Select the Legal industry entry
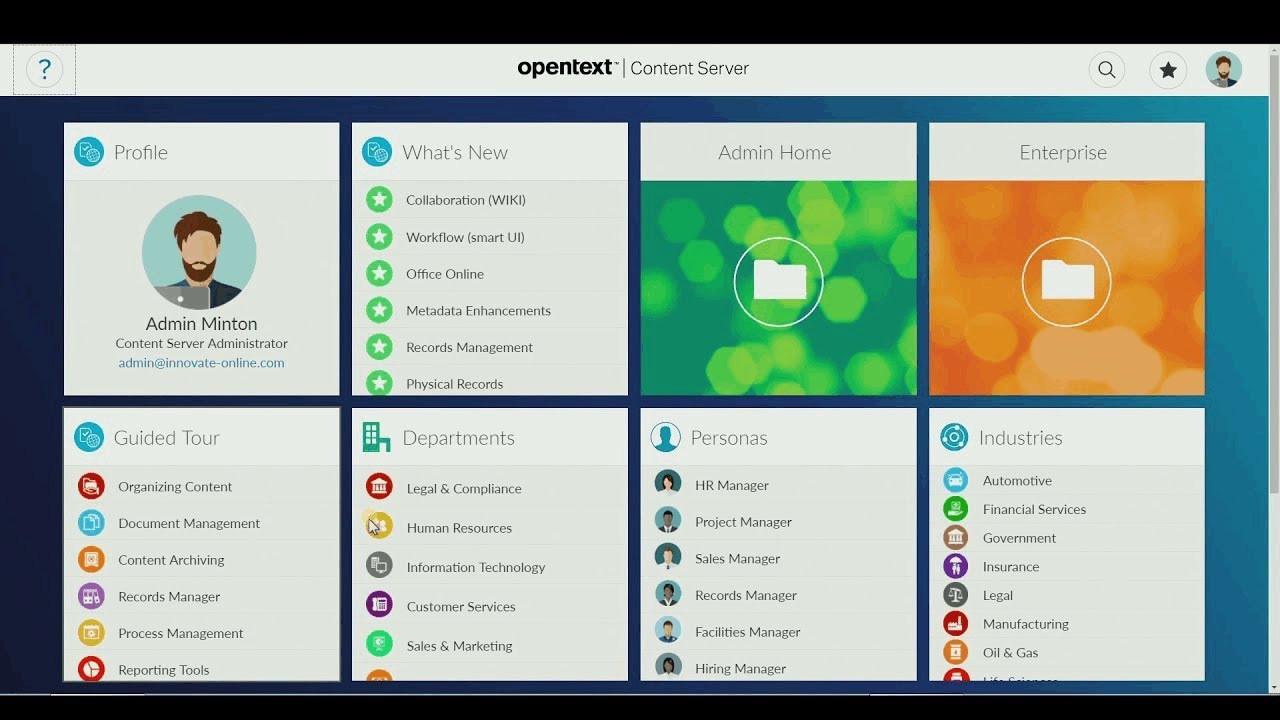The width and height of the screenshot is (1280, 720). tap(998, 595)
